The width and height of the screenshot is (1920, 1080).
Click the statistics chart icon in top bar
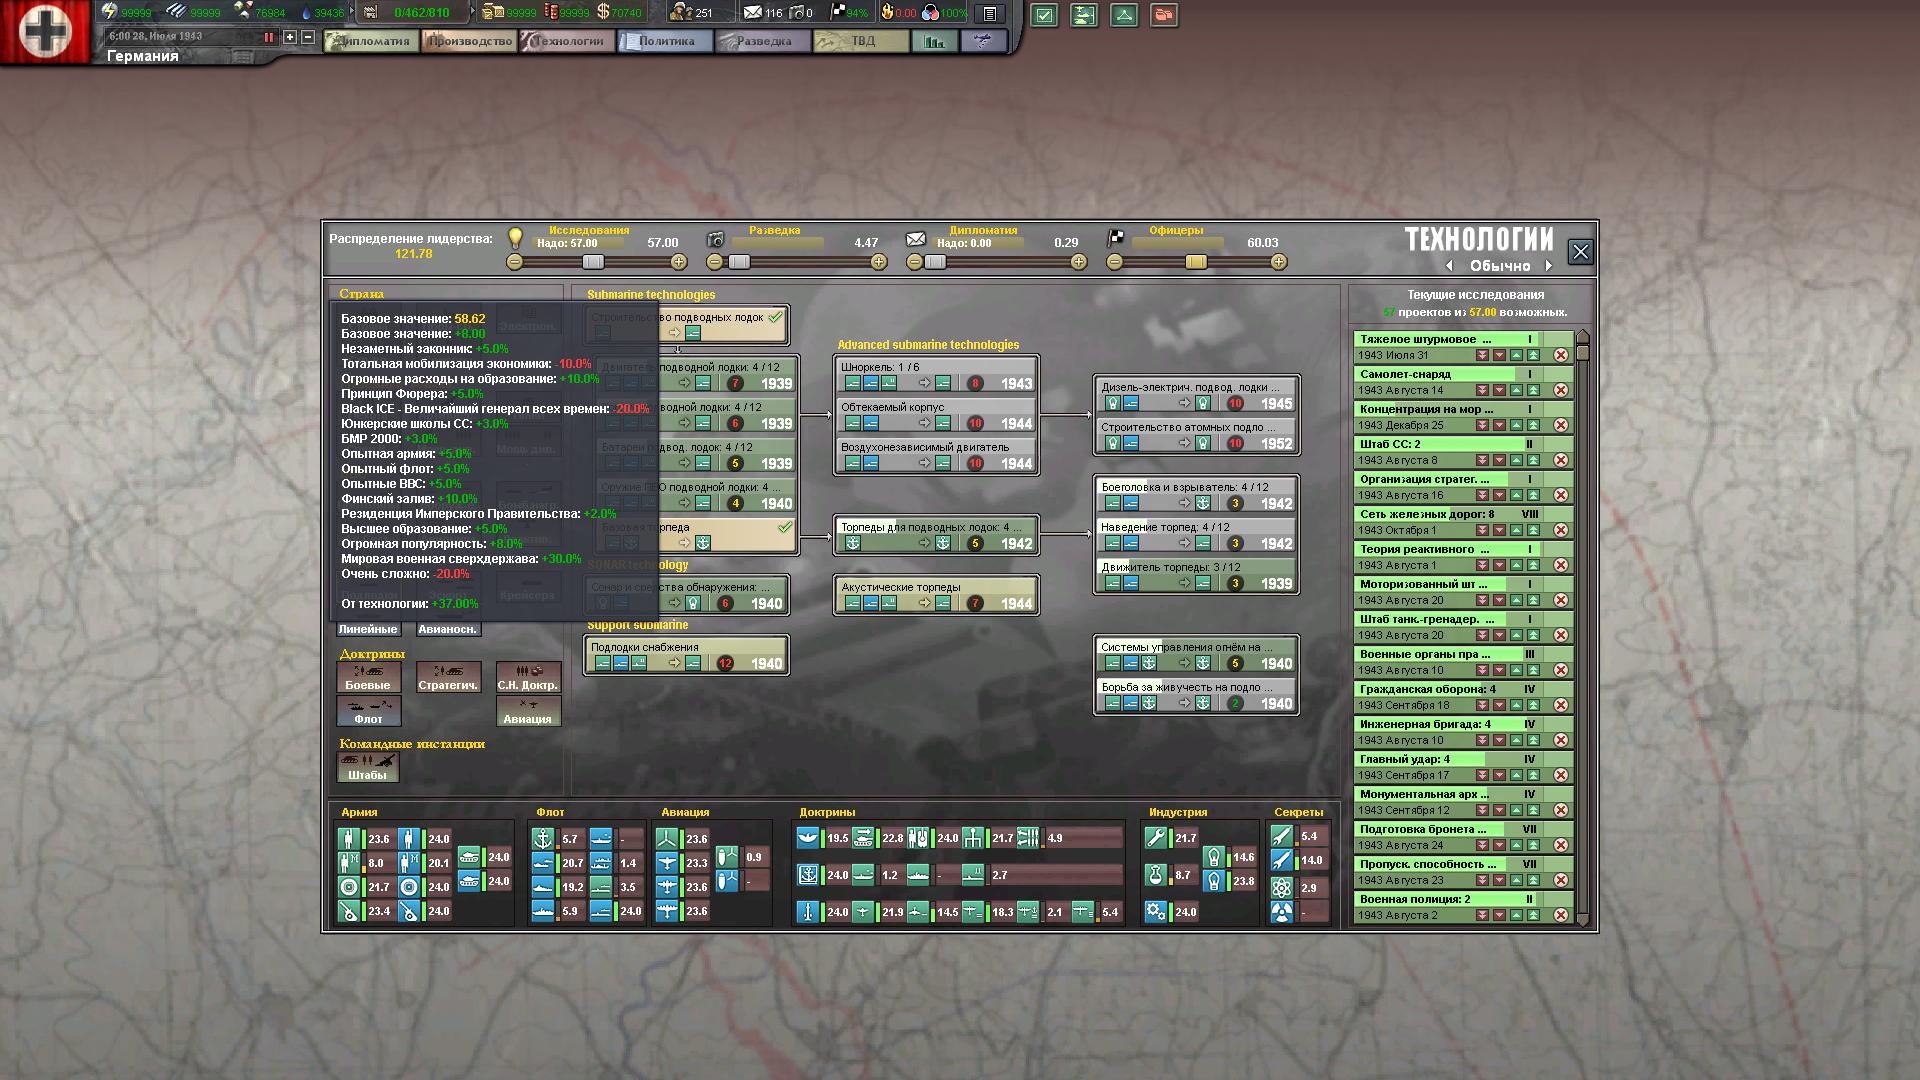tap(934, 41)
